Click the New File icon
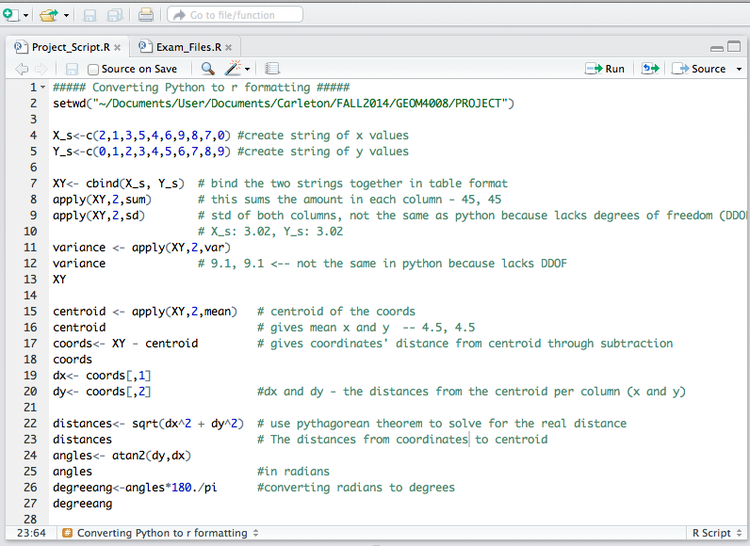Viewport: 750px width, 546px height. coord(10,15)
